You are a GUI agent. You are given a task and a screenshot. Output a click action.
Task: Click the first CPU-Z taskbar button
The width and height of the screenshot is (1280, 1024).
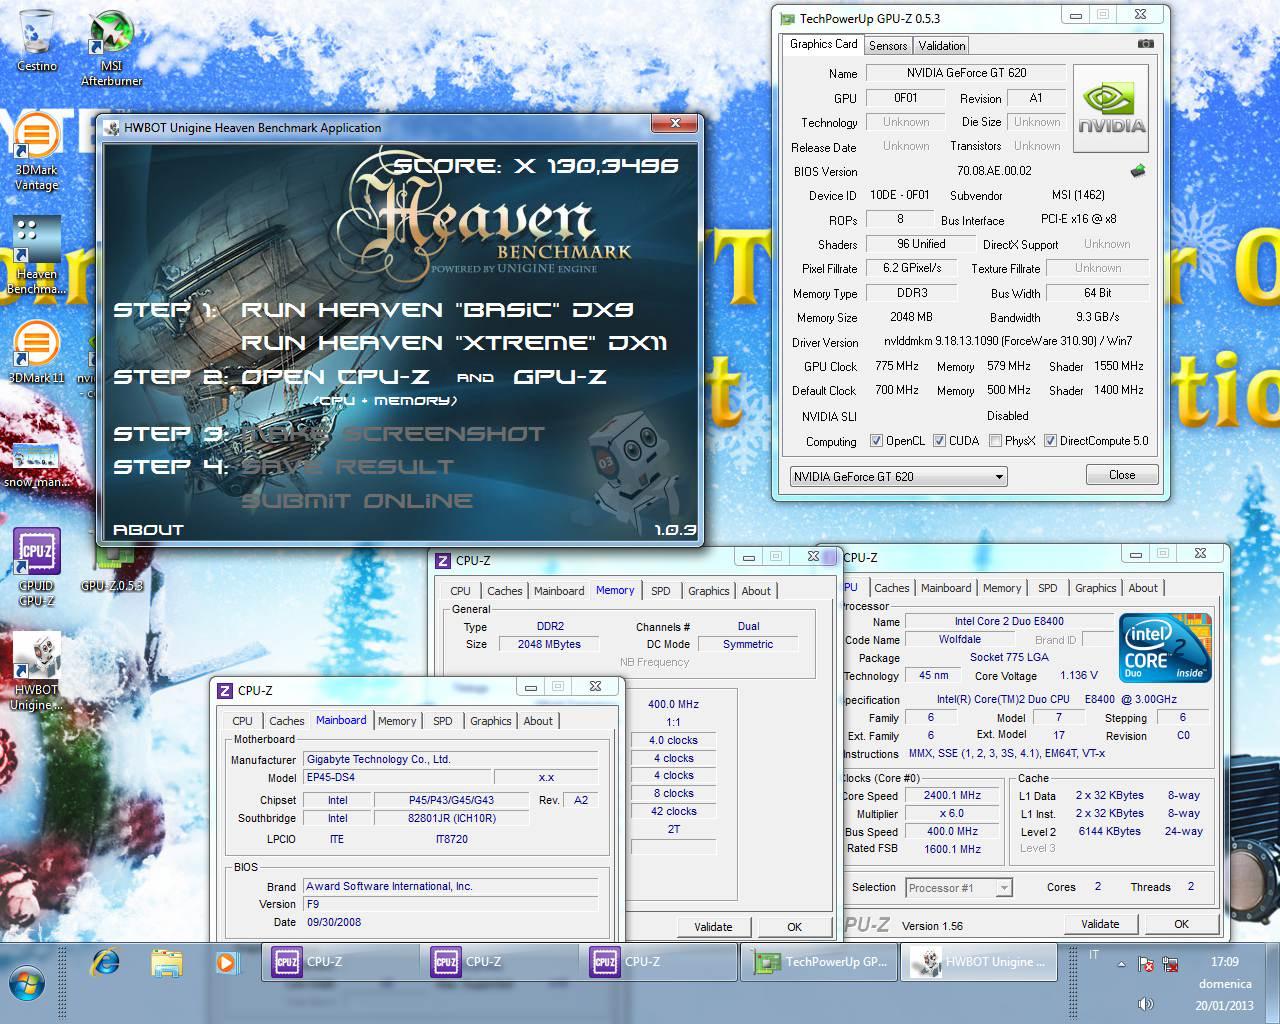(341, 962)
